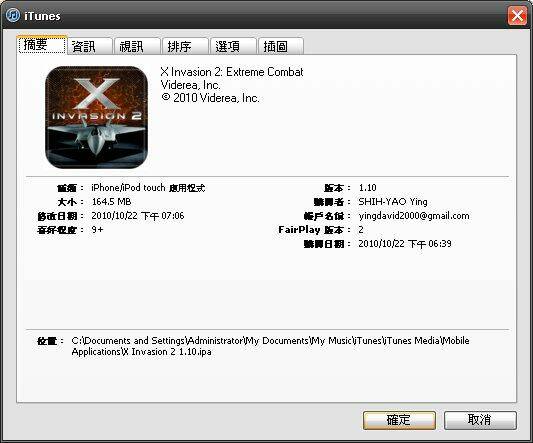Click the developer name Viderea, Inc.

(190, 85)
